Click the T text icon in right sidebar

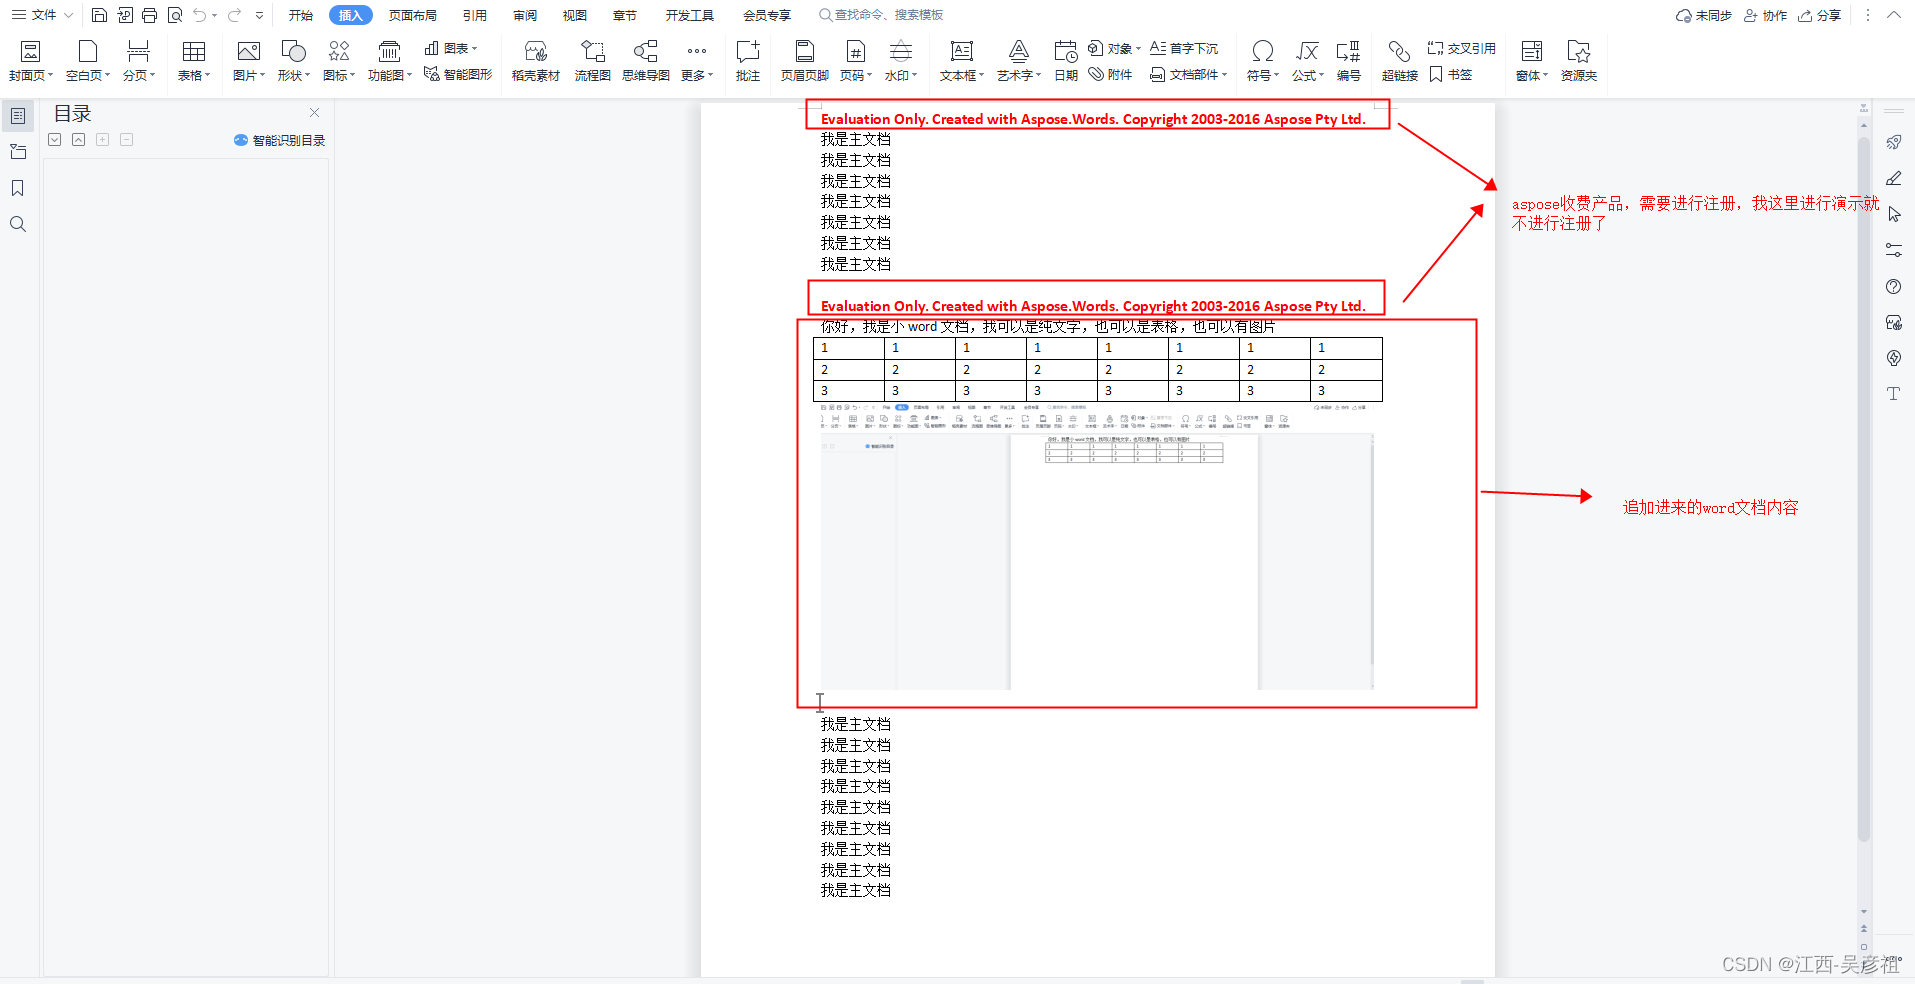[x=1894, y=394]
